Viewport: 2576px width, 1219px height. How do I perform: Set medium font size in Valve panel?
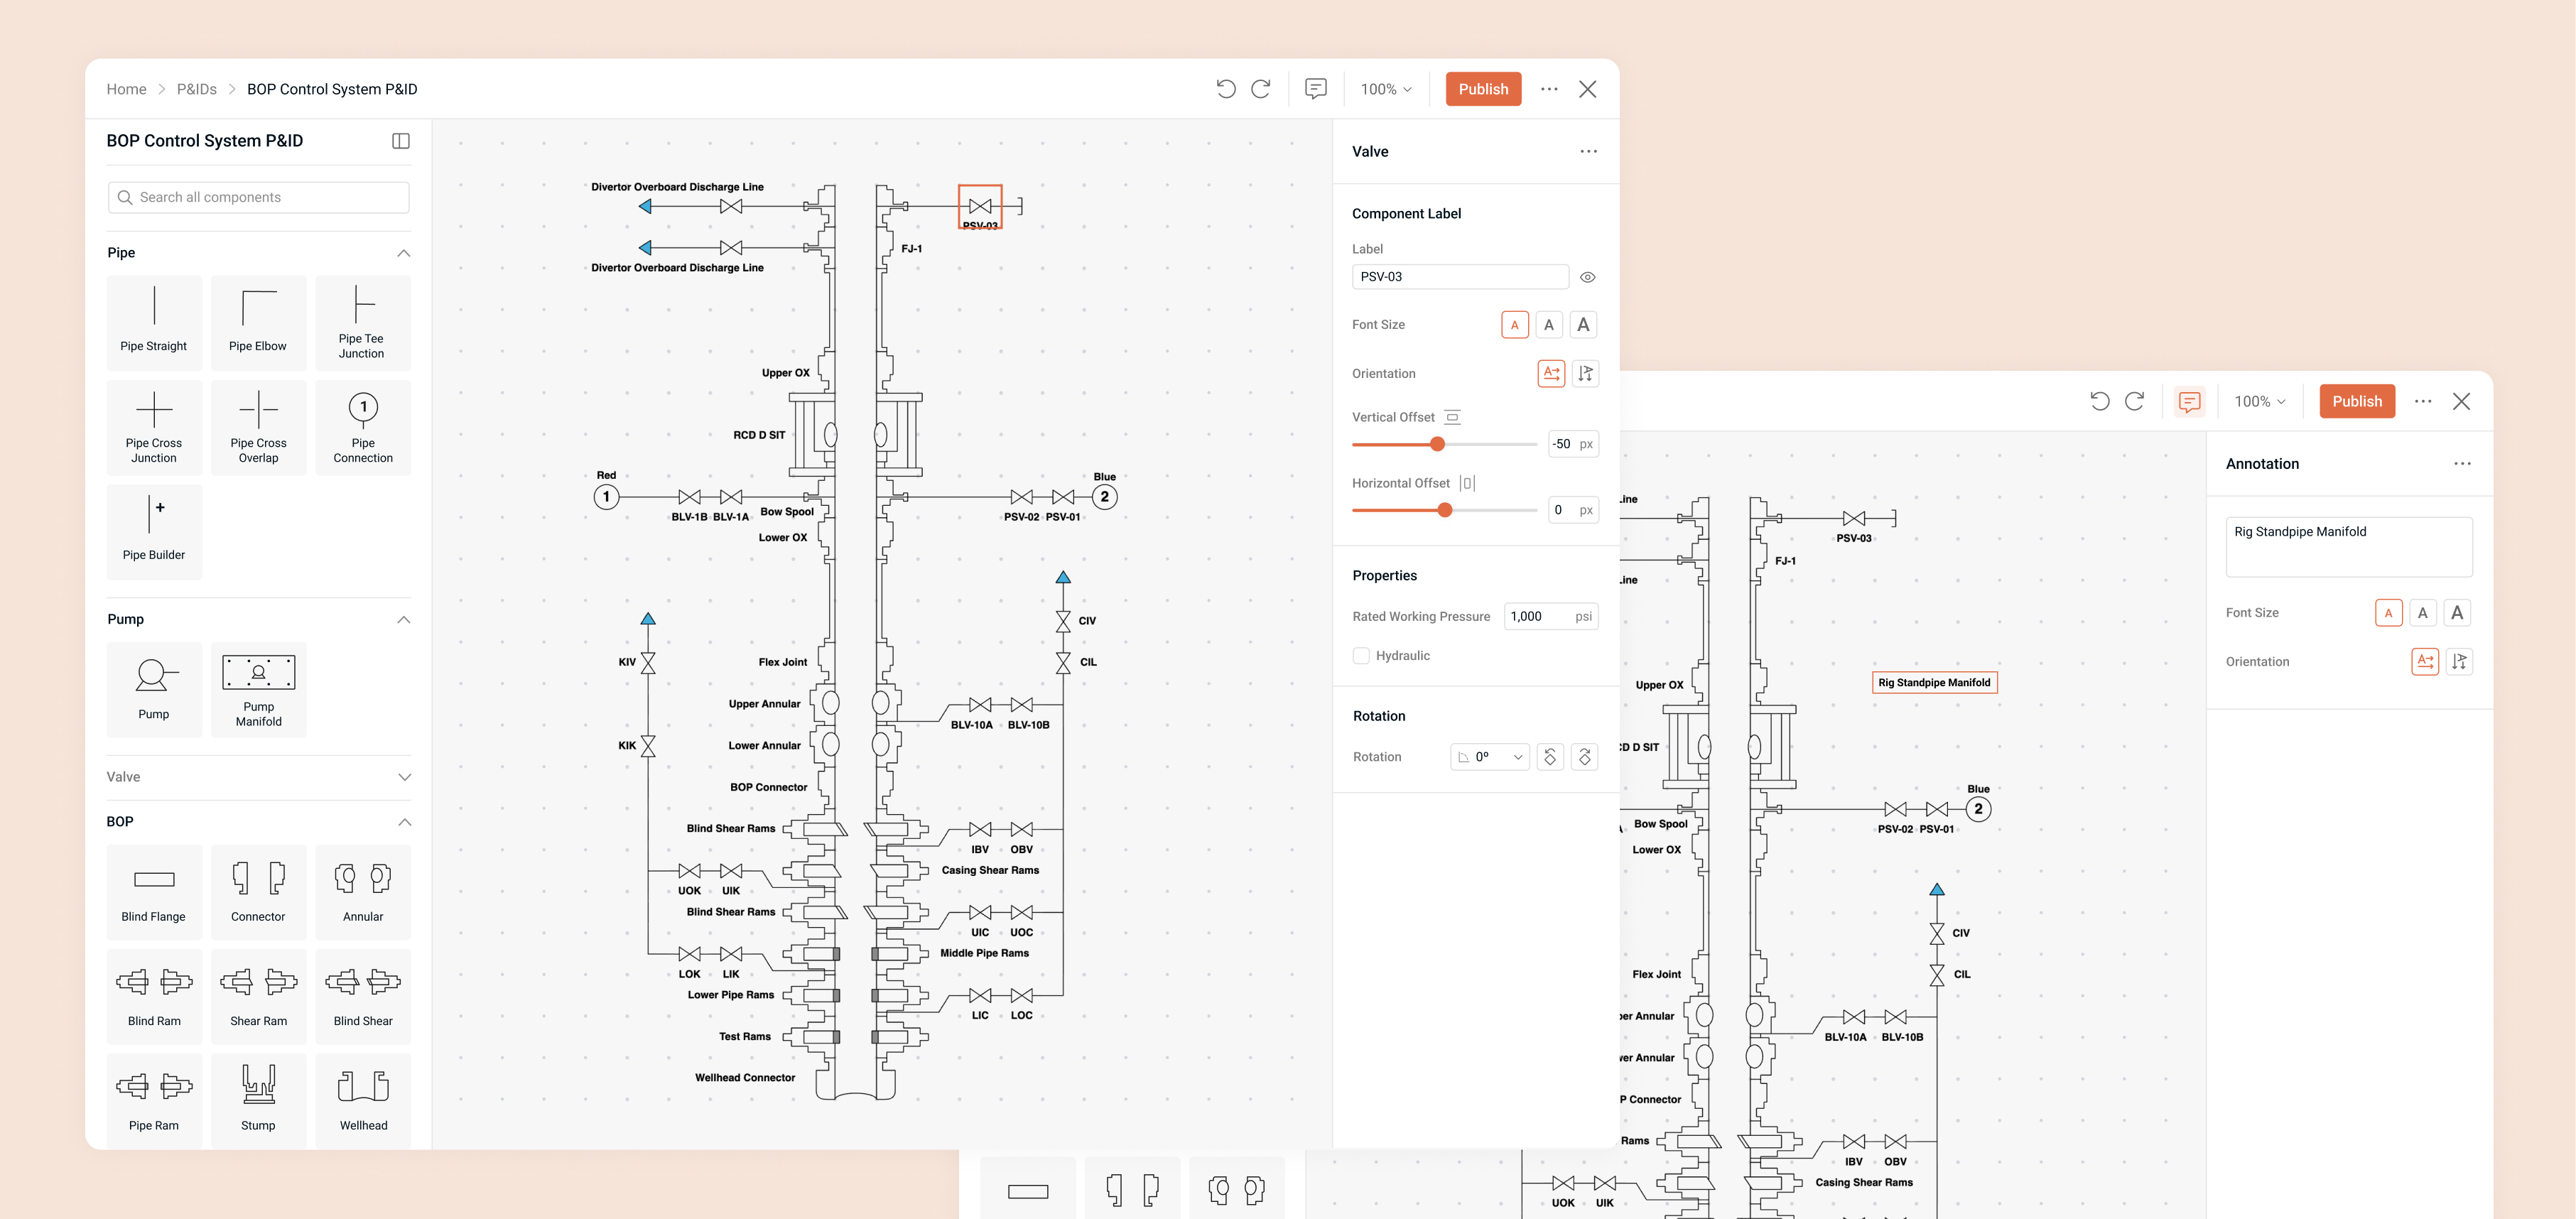click(x=1549, y=325)
